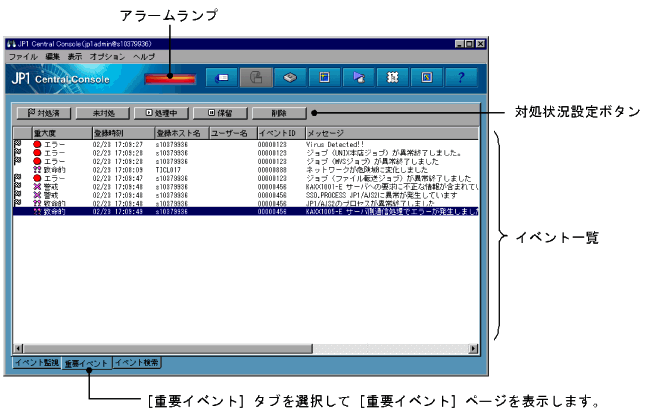Click the メッセージ column header
This screenshot has width=663, height=417.
coord(392,133)
